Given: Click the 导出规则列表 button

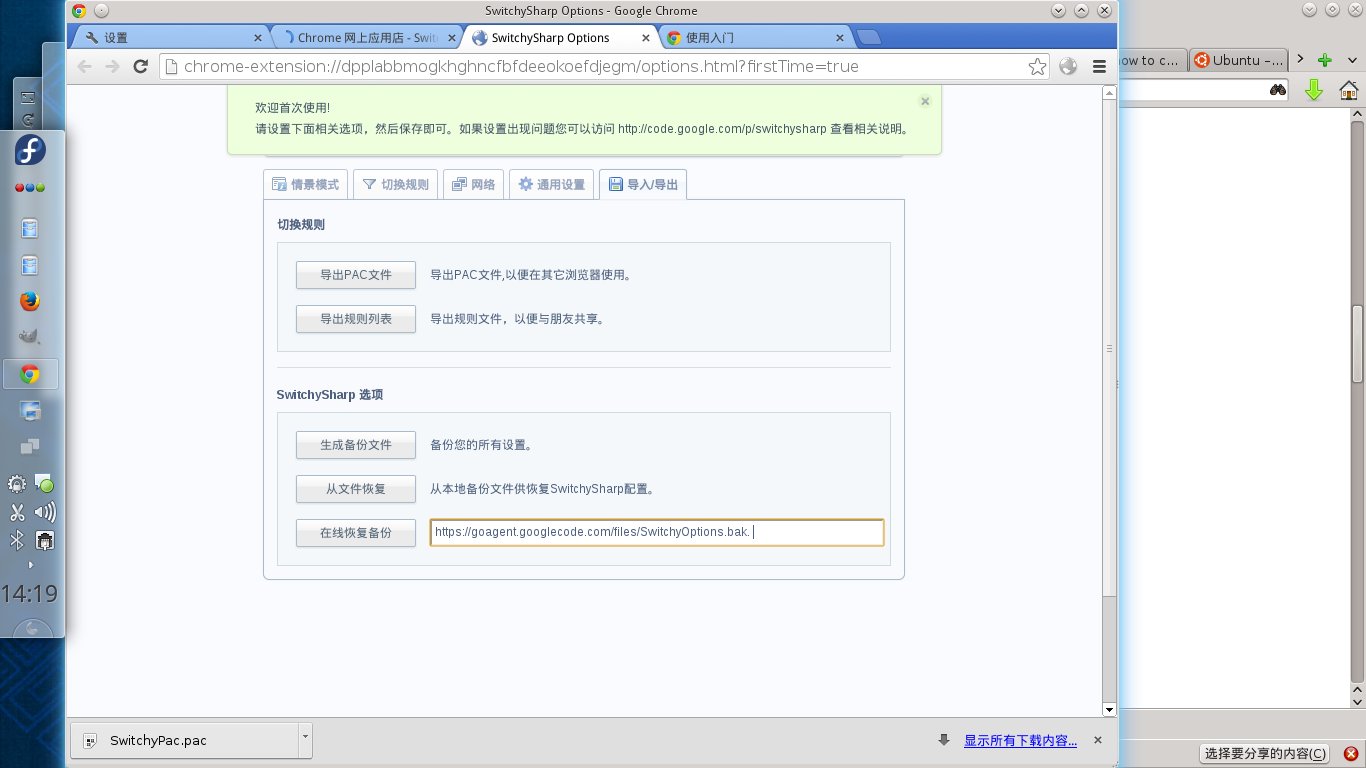Looking at the screenshot, I should (356, 319).
